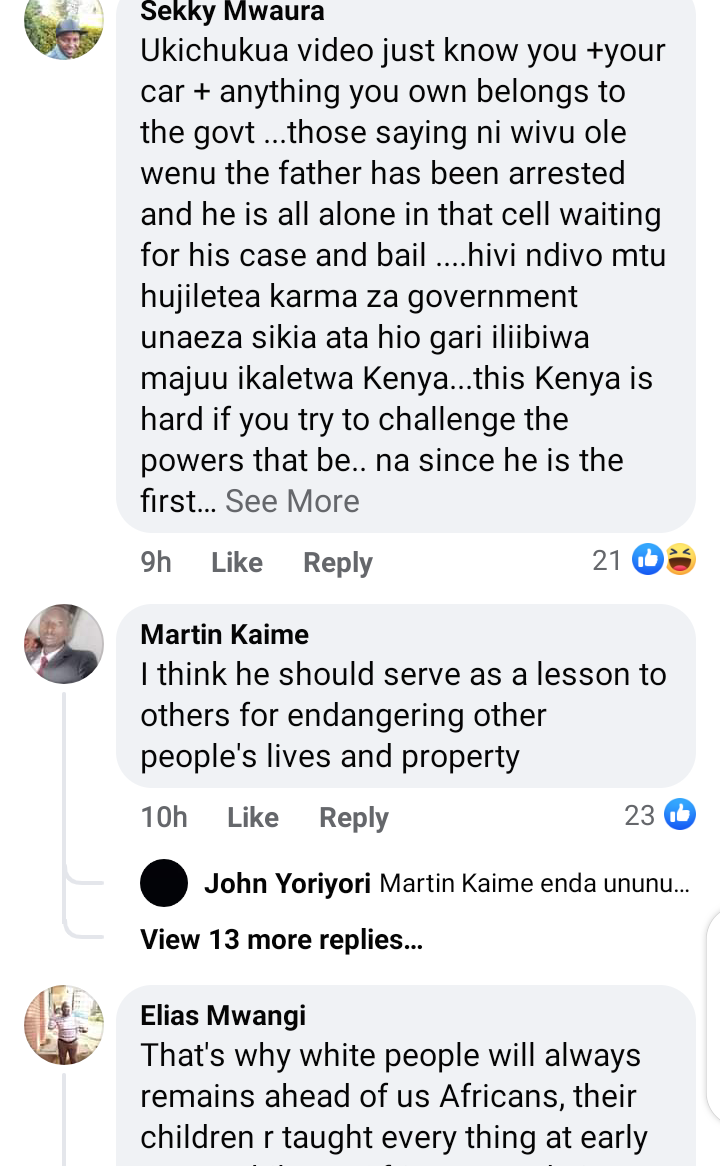720x1166 pixels.
Task: Click the blue thumbs-up reaction icon beside 21
Action: point(647,559)
